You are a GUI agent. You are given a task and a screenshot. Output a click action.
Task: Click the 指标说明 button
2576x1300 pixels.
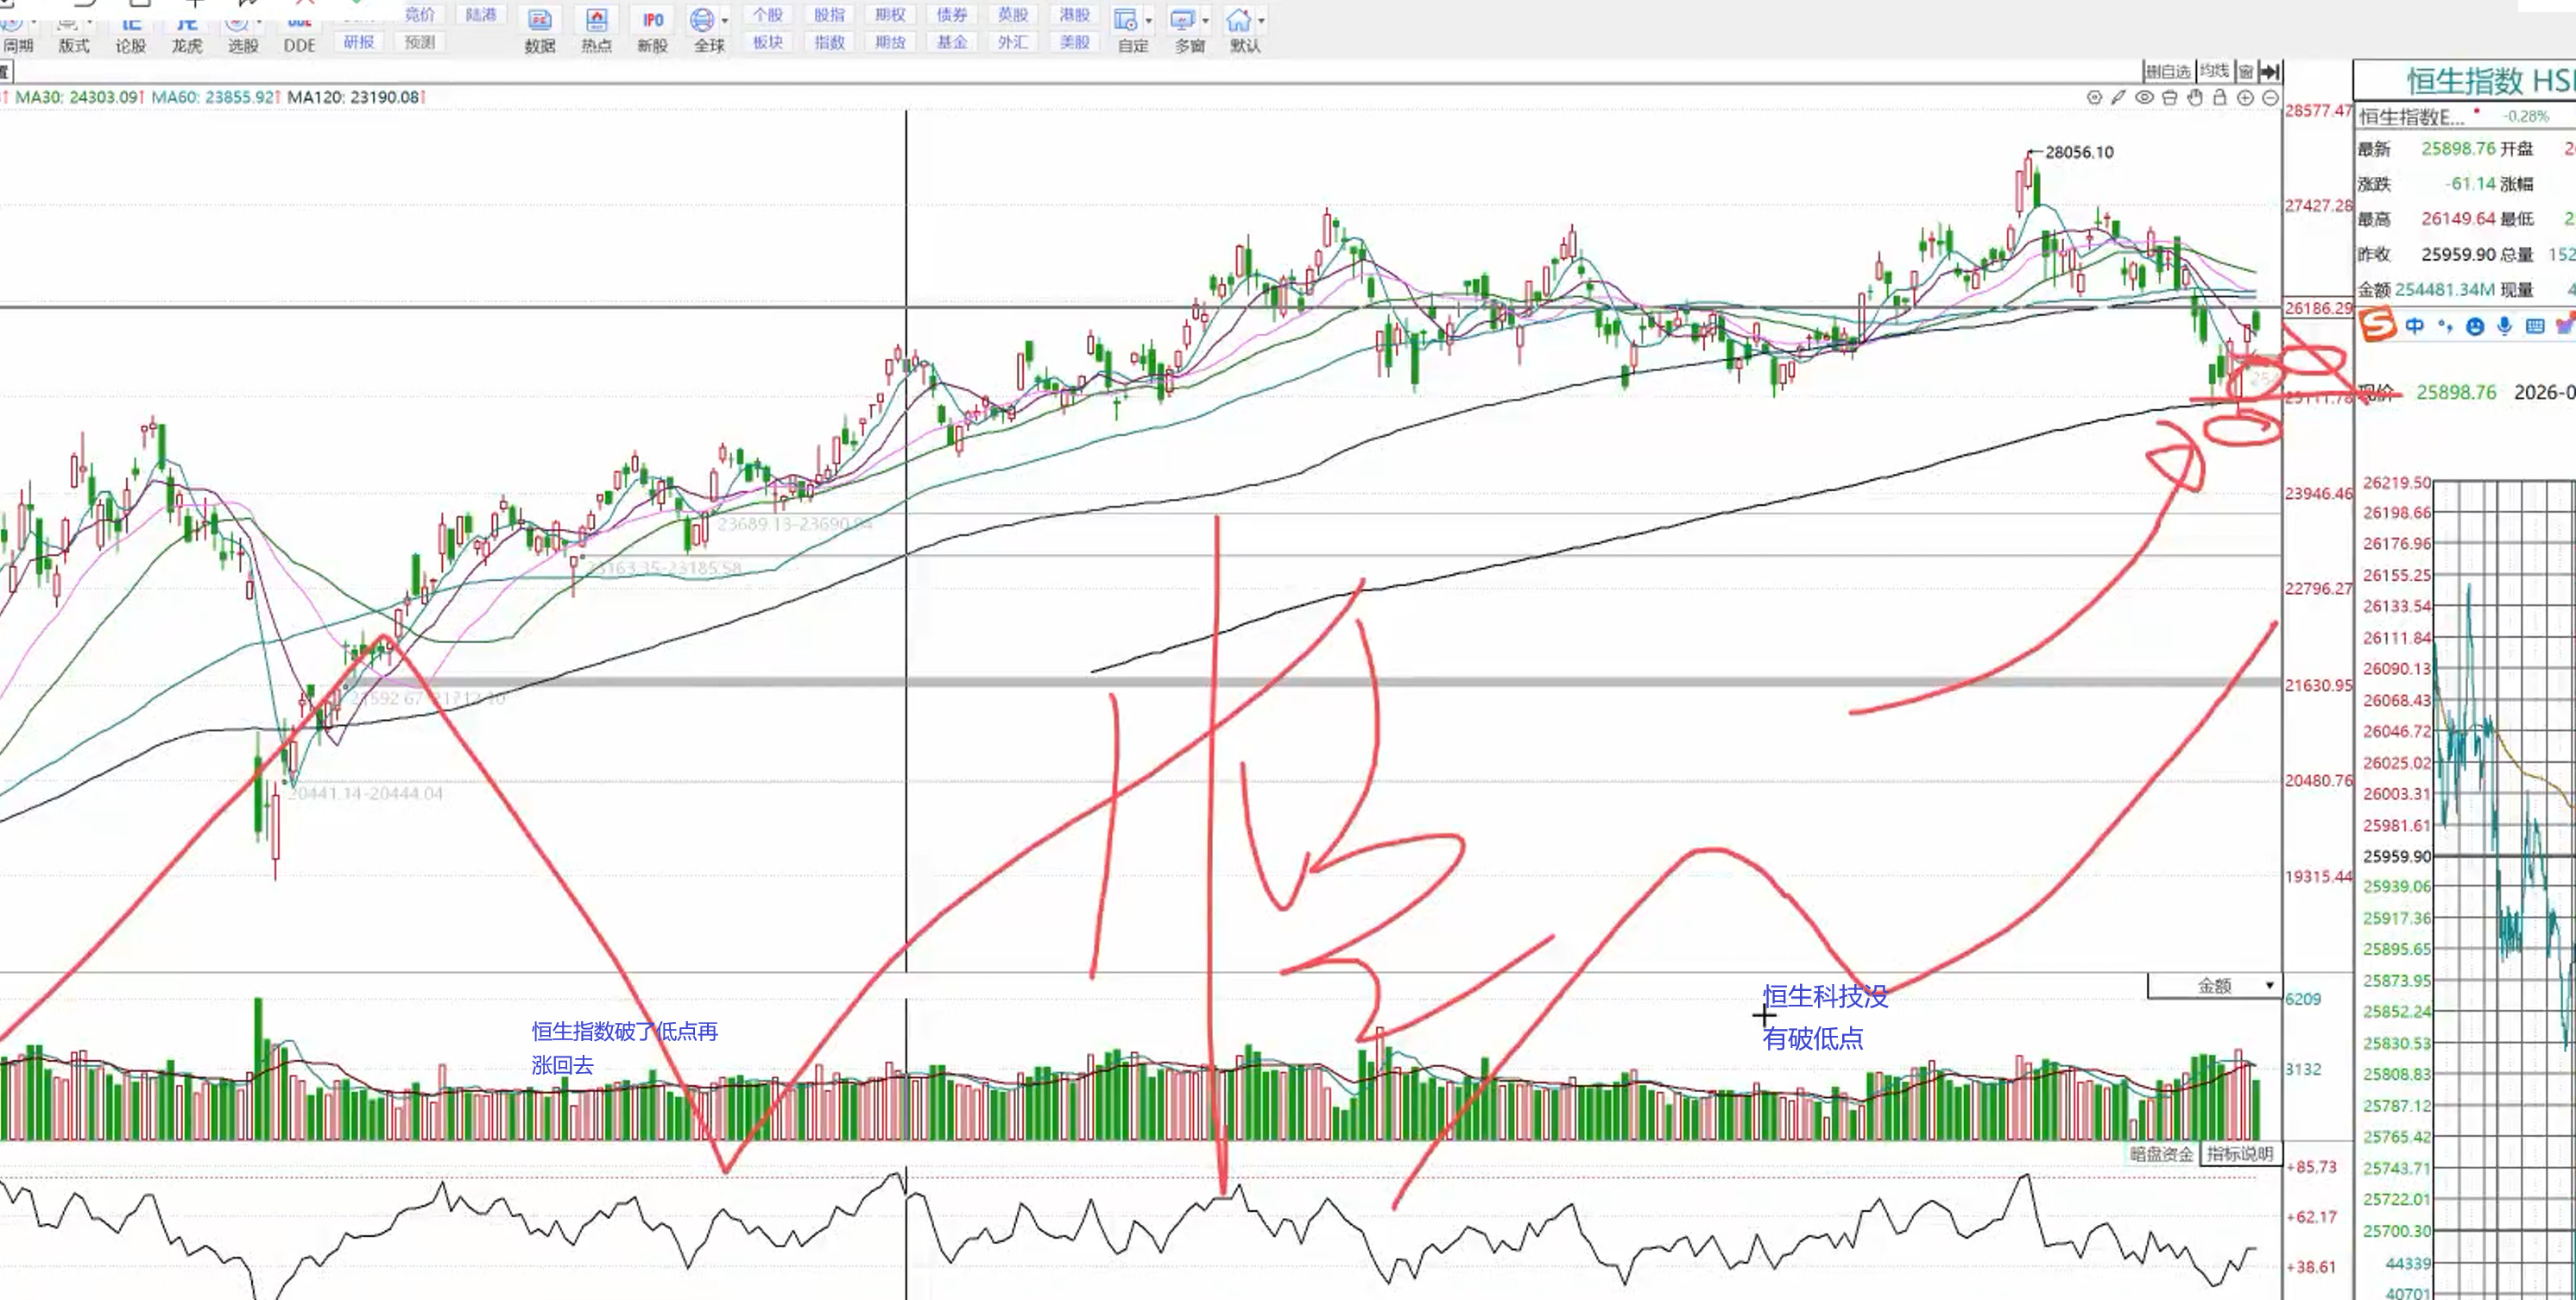[x=2240, y=1153]
